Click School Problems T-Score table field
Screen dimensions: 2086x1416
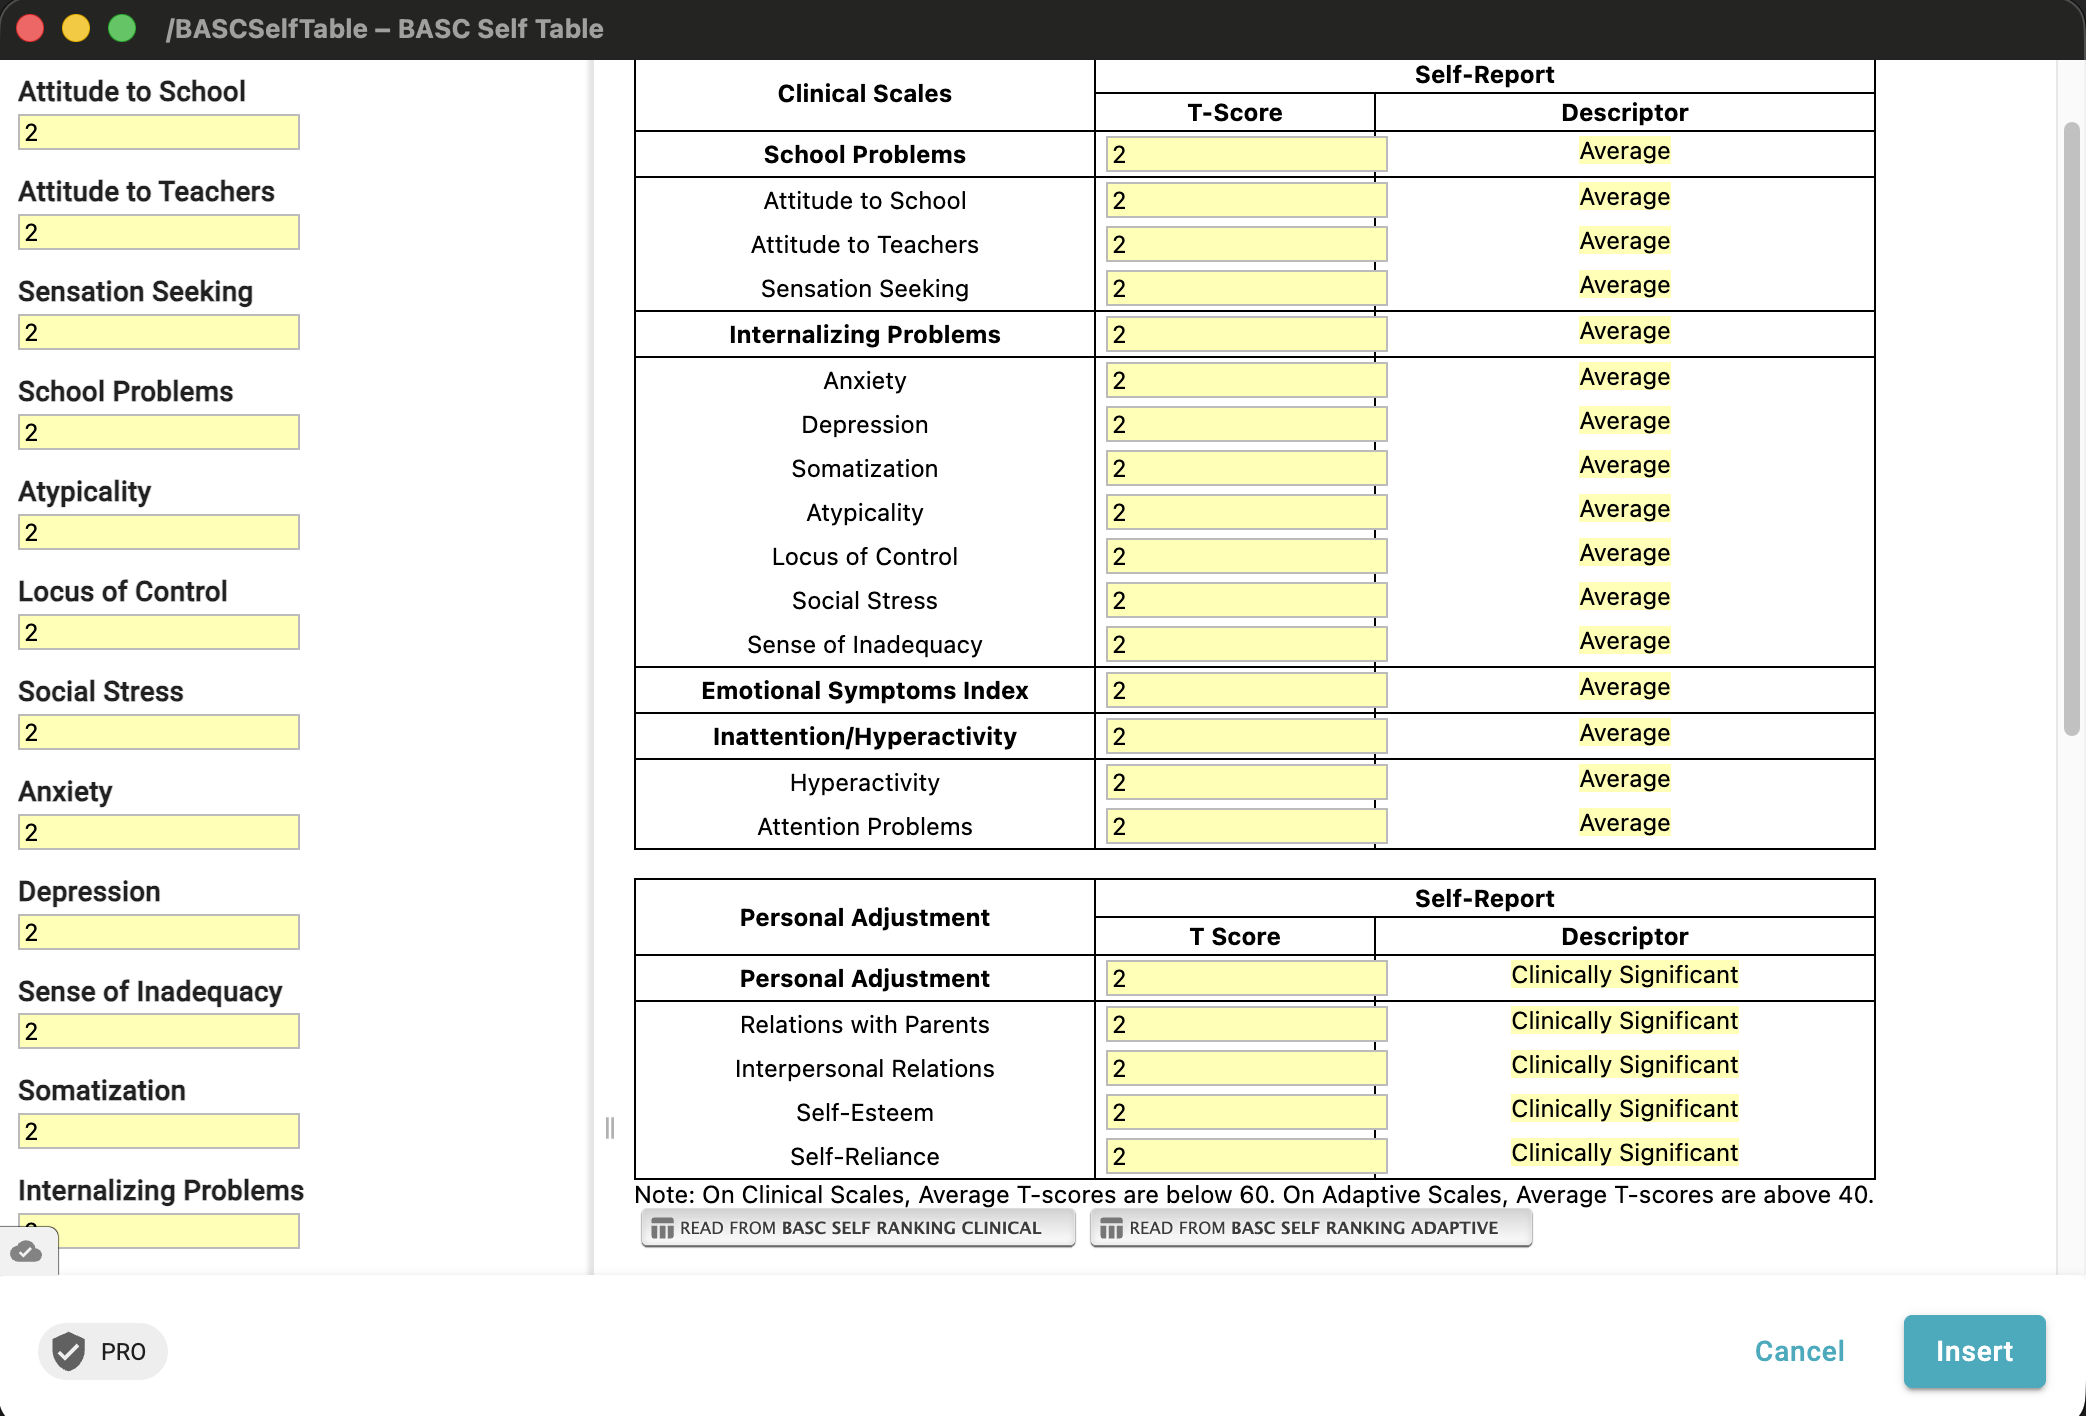pos(1246,154)
